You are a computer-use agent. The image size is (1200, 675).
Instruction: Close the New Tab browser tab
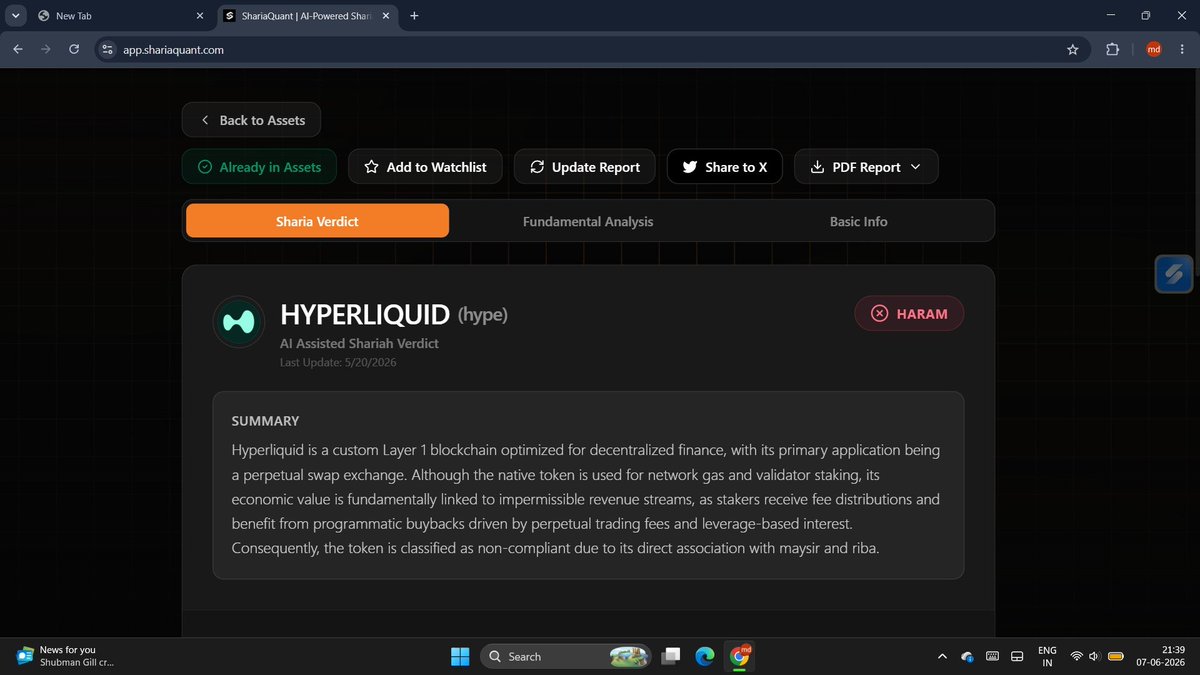click(199, 16)
